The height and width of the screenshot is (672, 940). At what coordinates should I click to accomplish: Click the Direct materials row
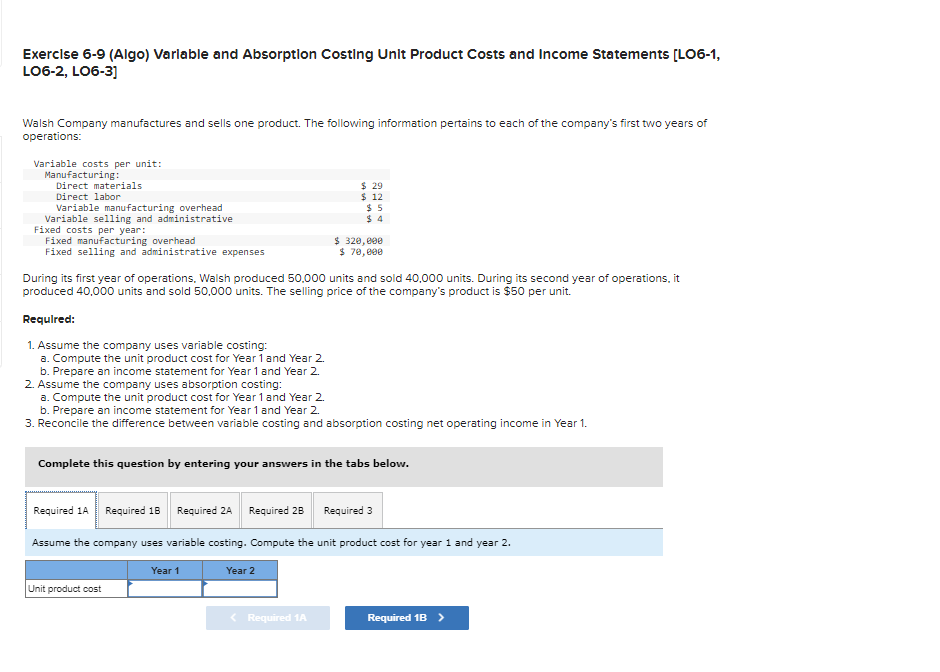(x=206, y=186)
